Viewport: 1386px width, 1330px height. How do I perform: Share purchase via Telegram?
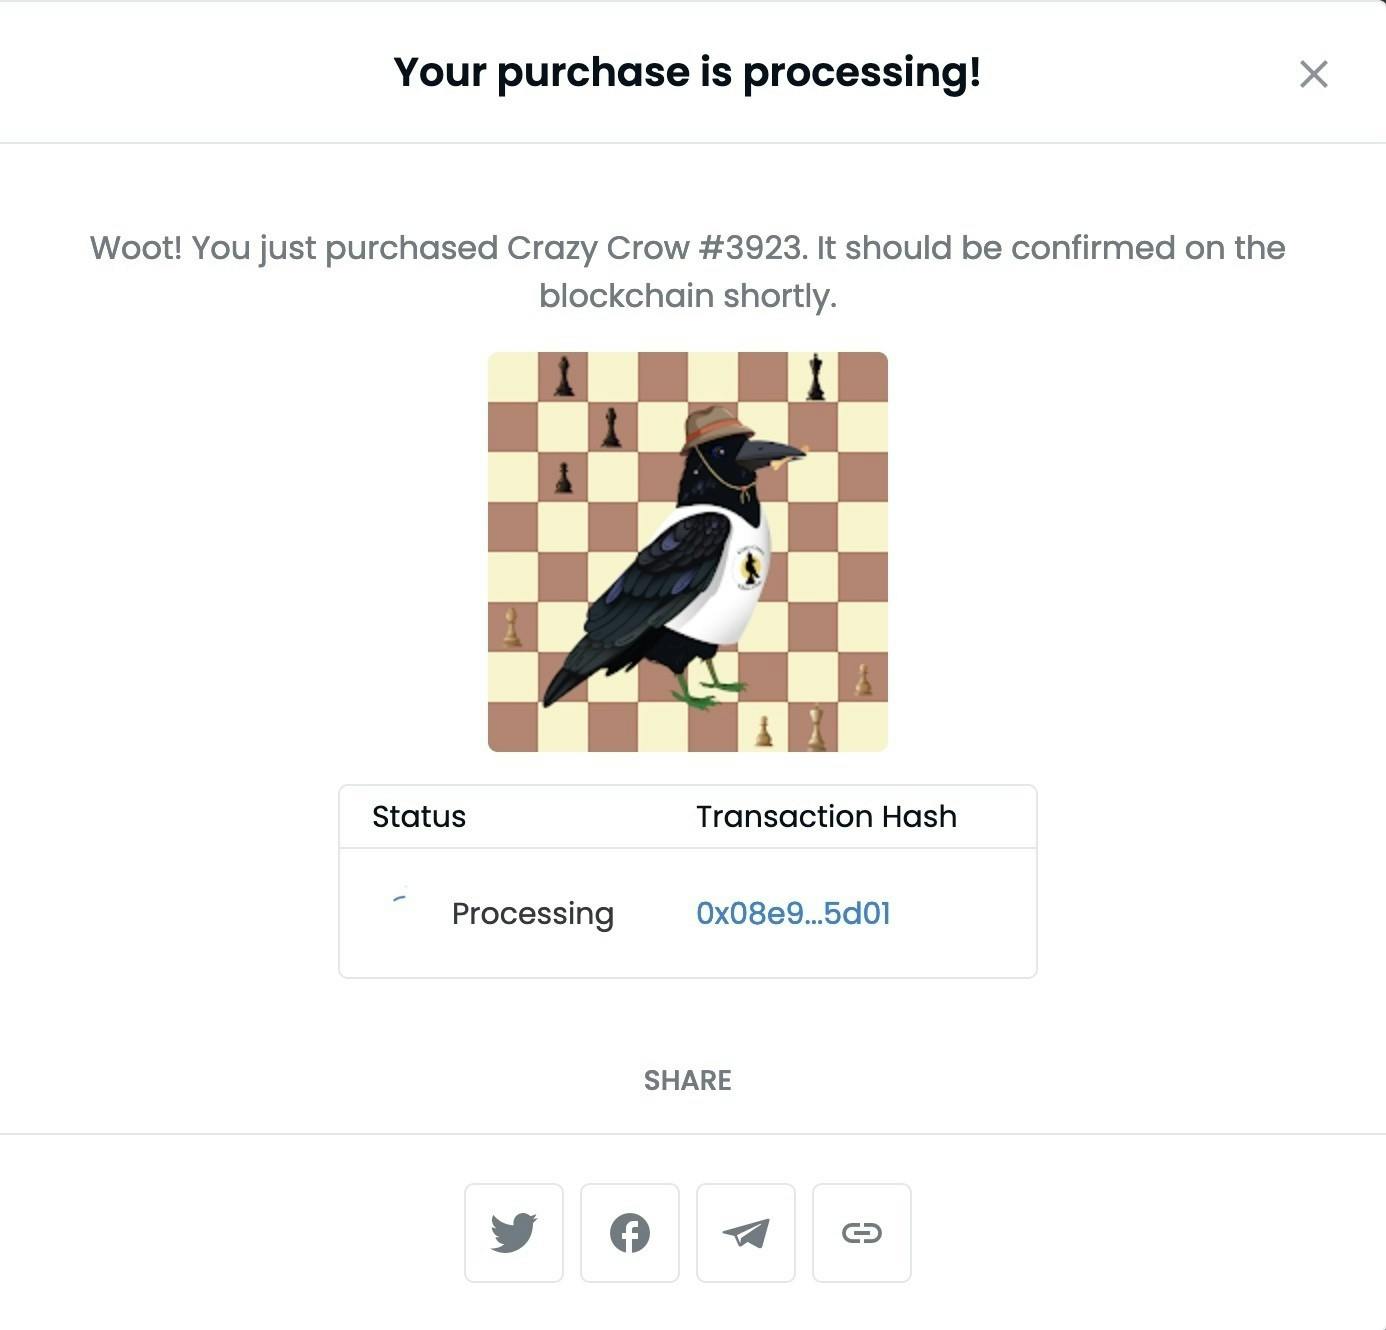[746, 1232]
